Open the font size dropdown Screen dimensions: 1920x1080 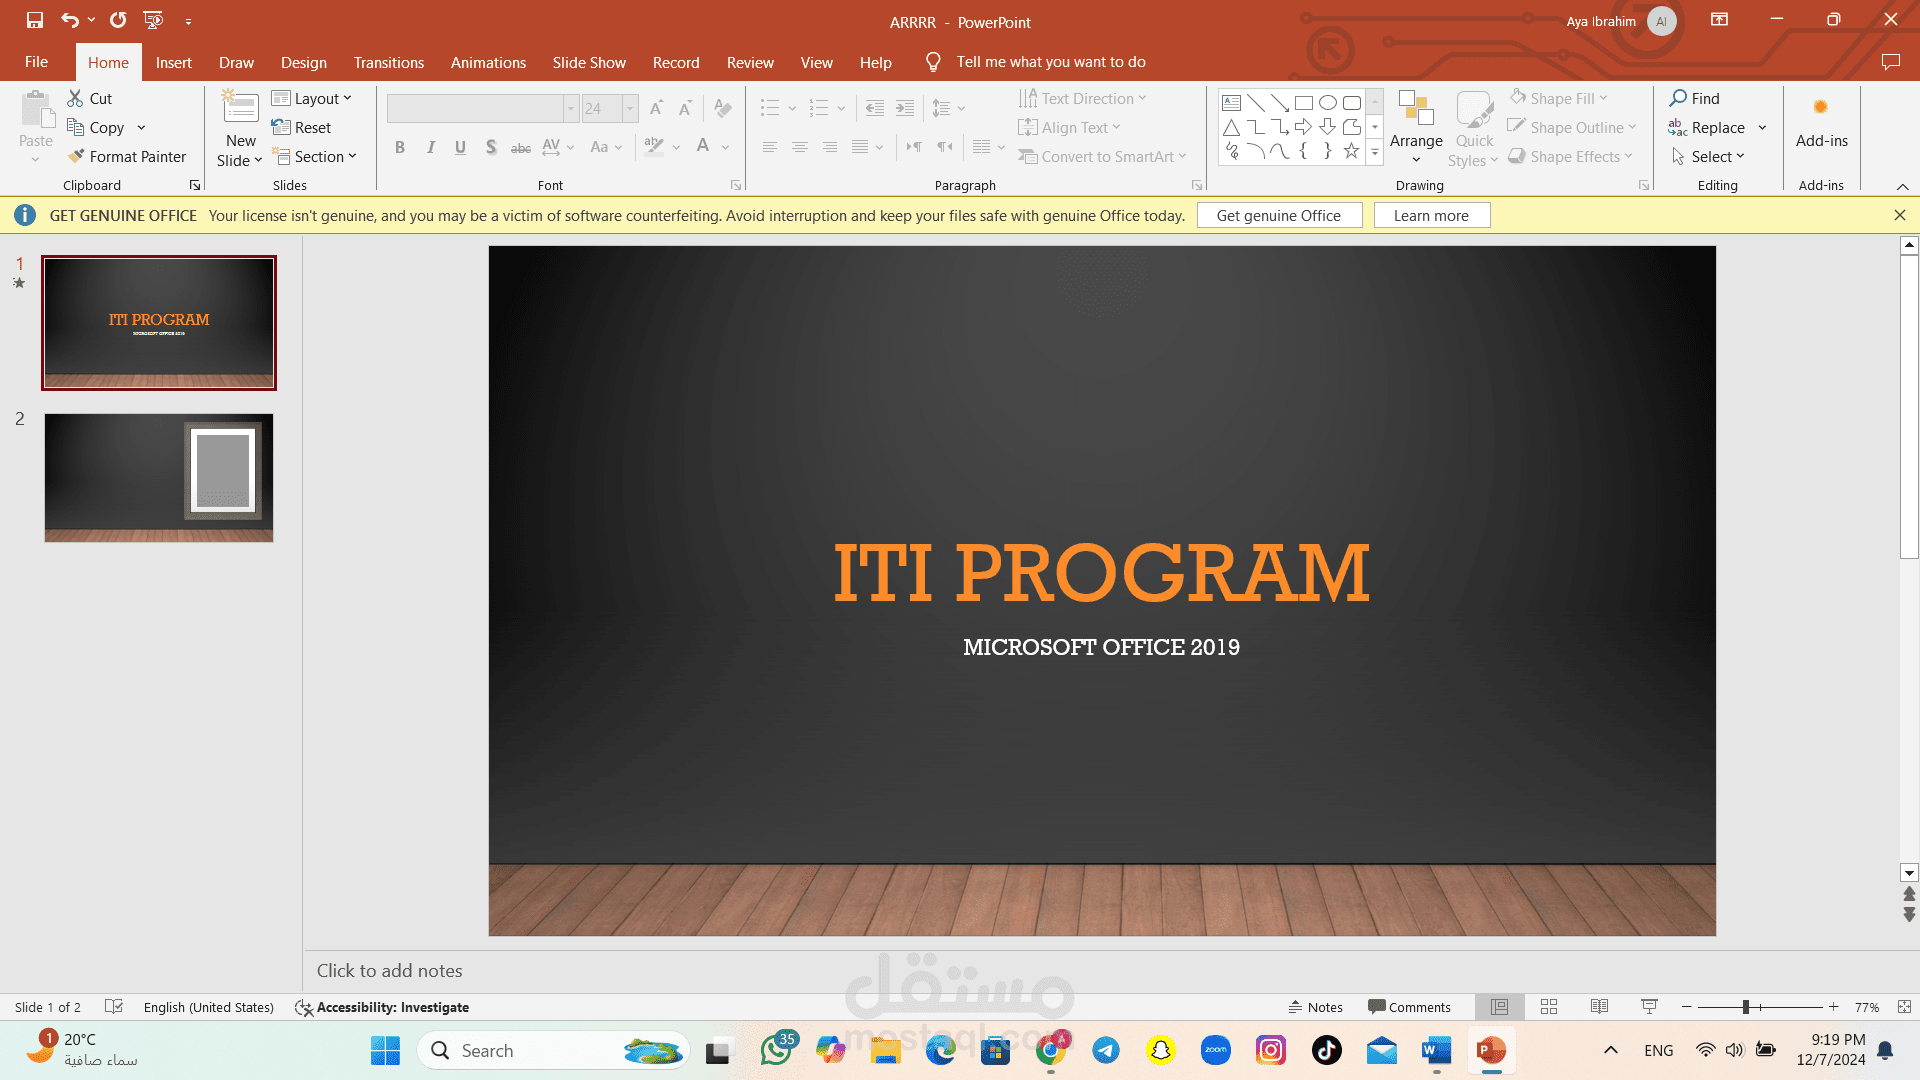[x=630, y=108]
